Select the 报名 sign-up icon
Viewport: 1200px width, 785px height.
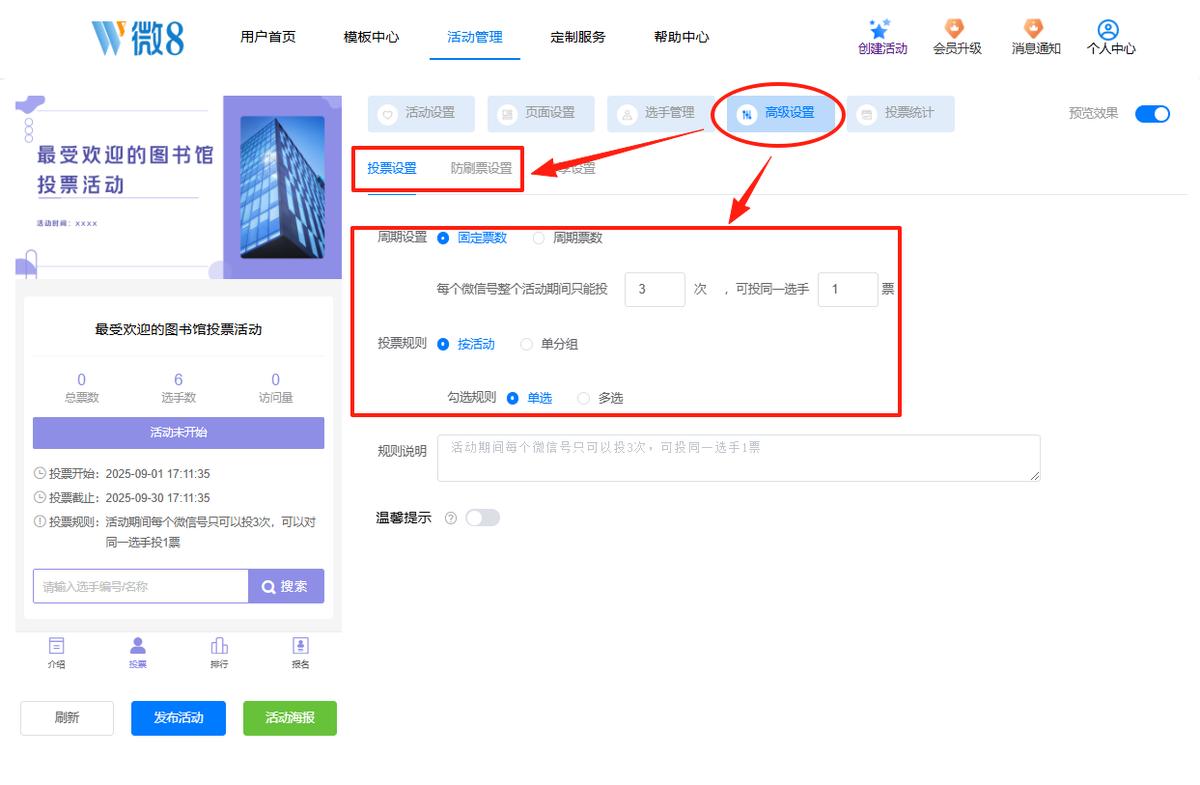[300, 645]
